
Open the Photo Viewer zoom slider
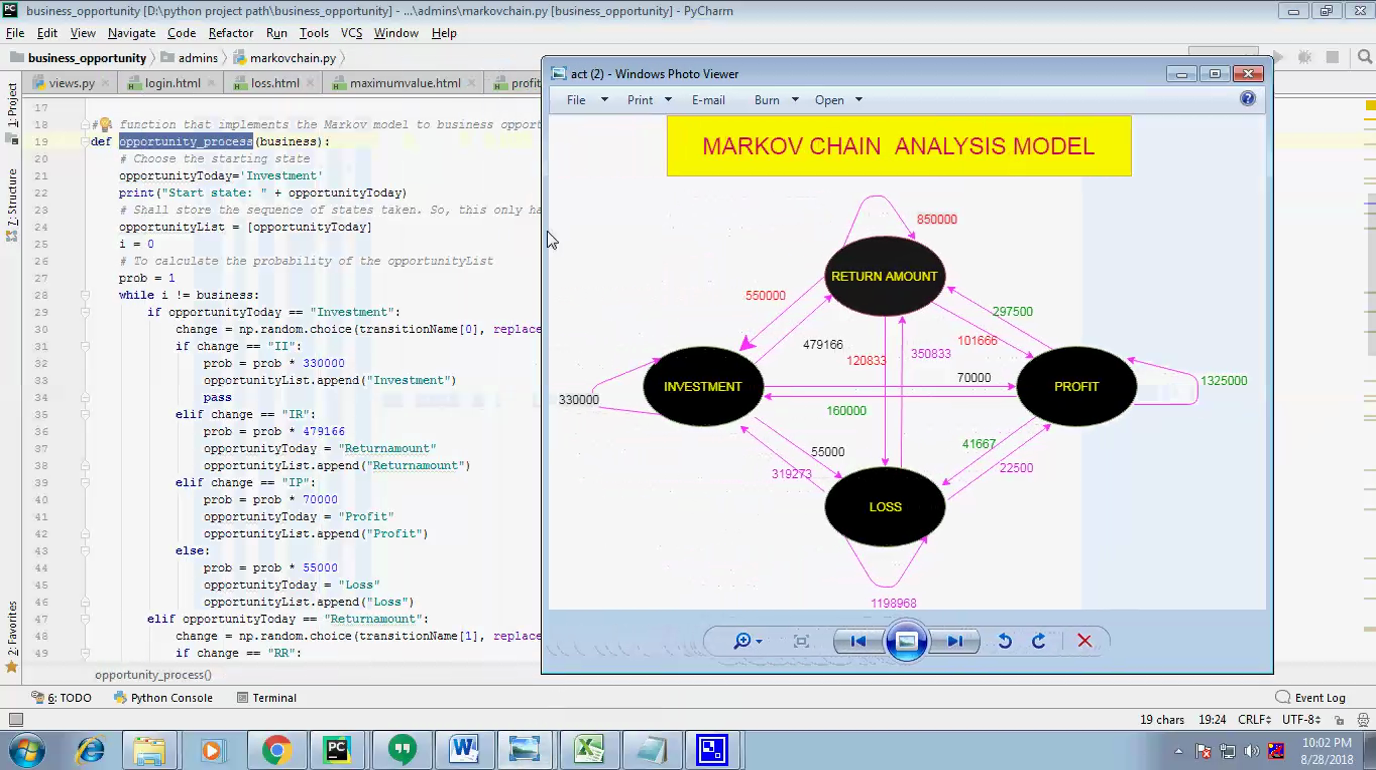coord(747,641)
